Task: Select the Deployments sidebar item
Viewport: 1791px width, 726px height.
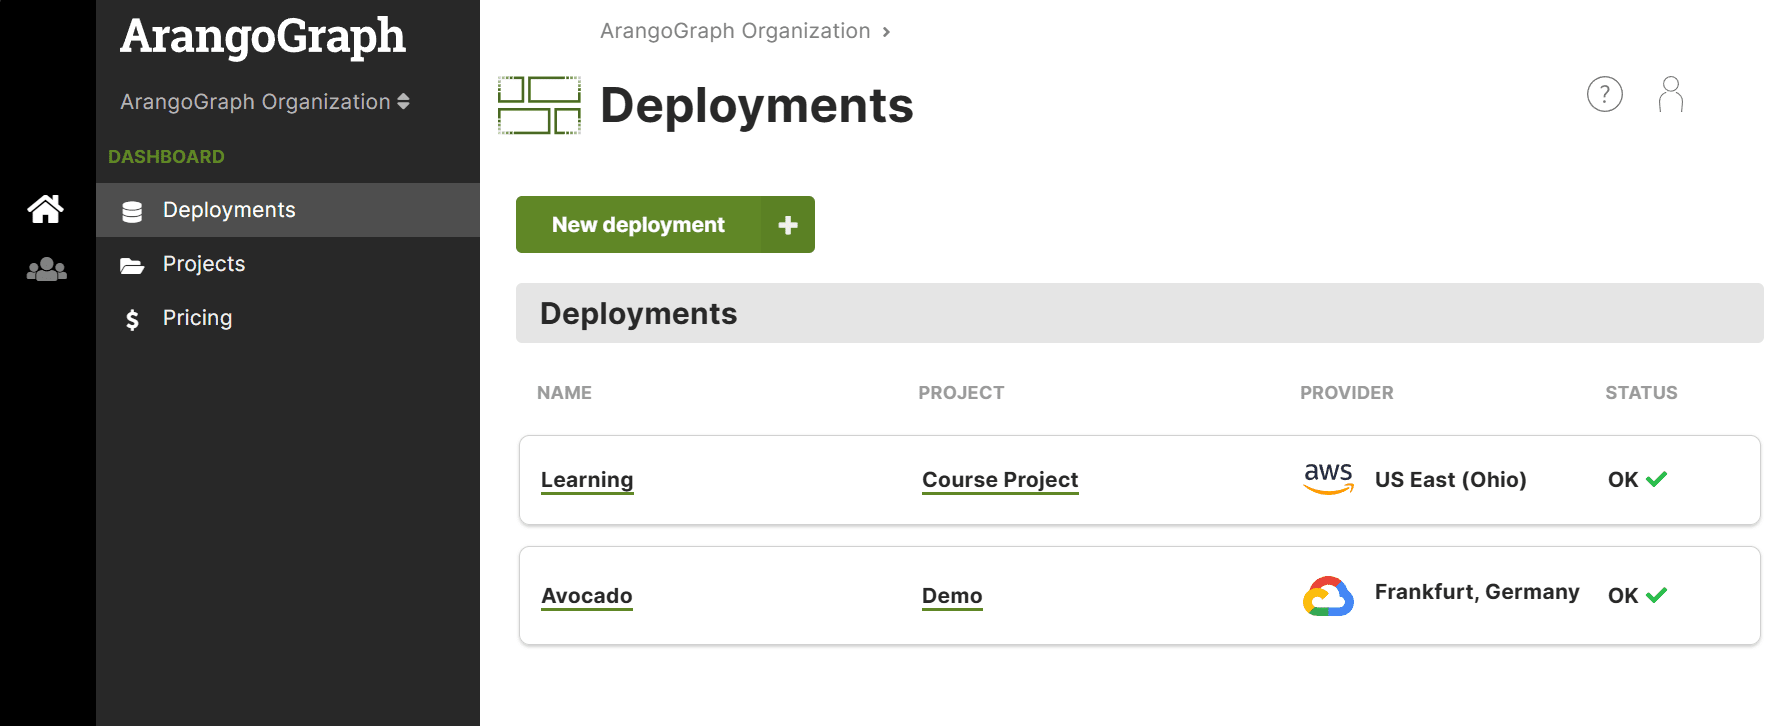Action: (288, 210)
